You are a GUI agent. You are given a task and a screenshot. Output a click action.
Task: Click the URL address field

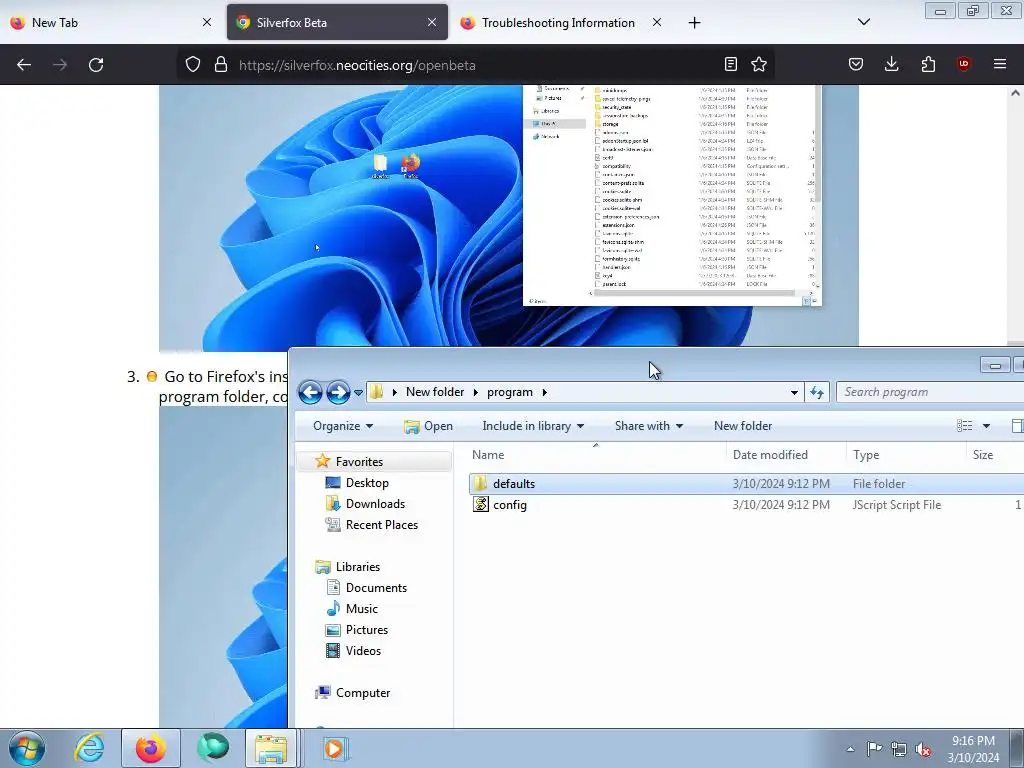pyautogui.click(x=475, y=65)
